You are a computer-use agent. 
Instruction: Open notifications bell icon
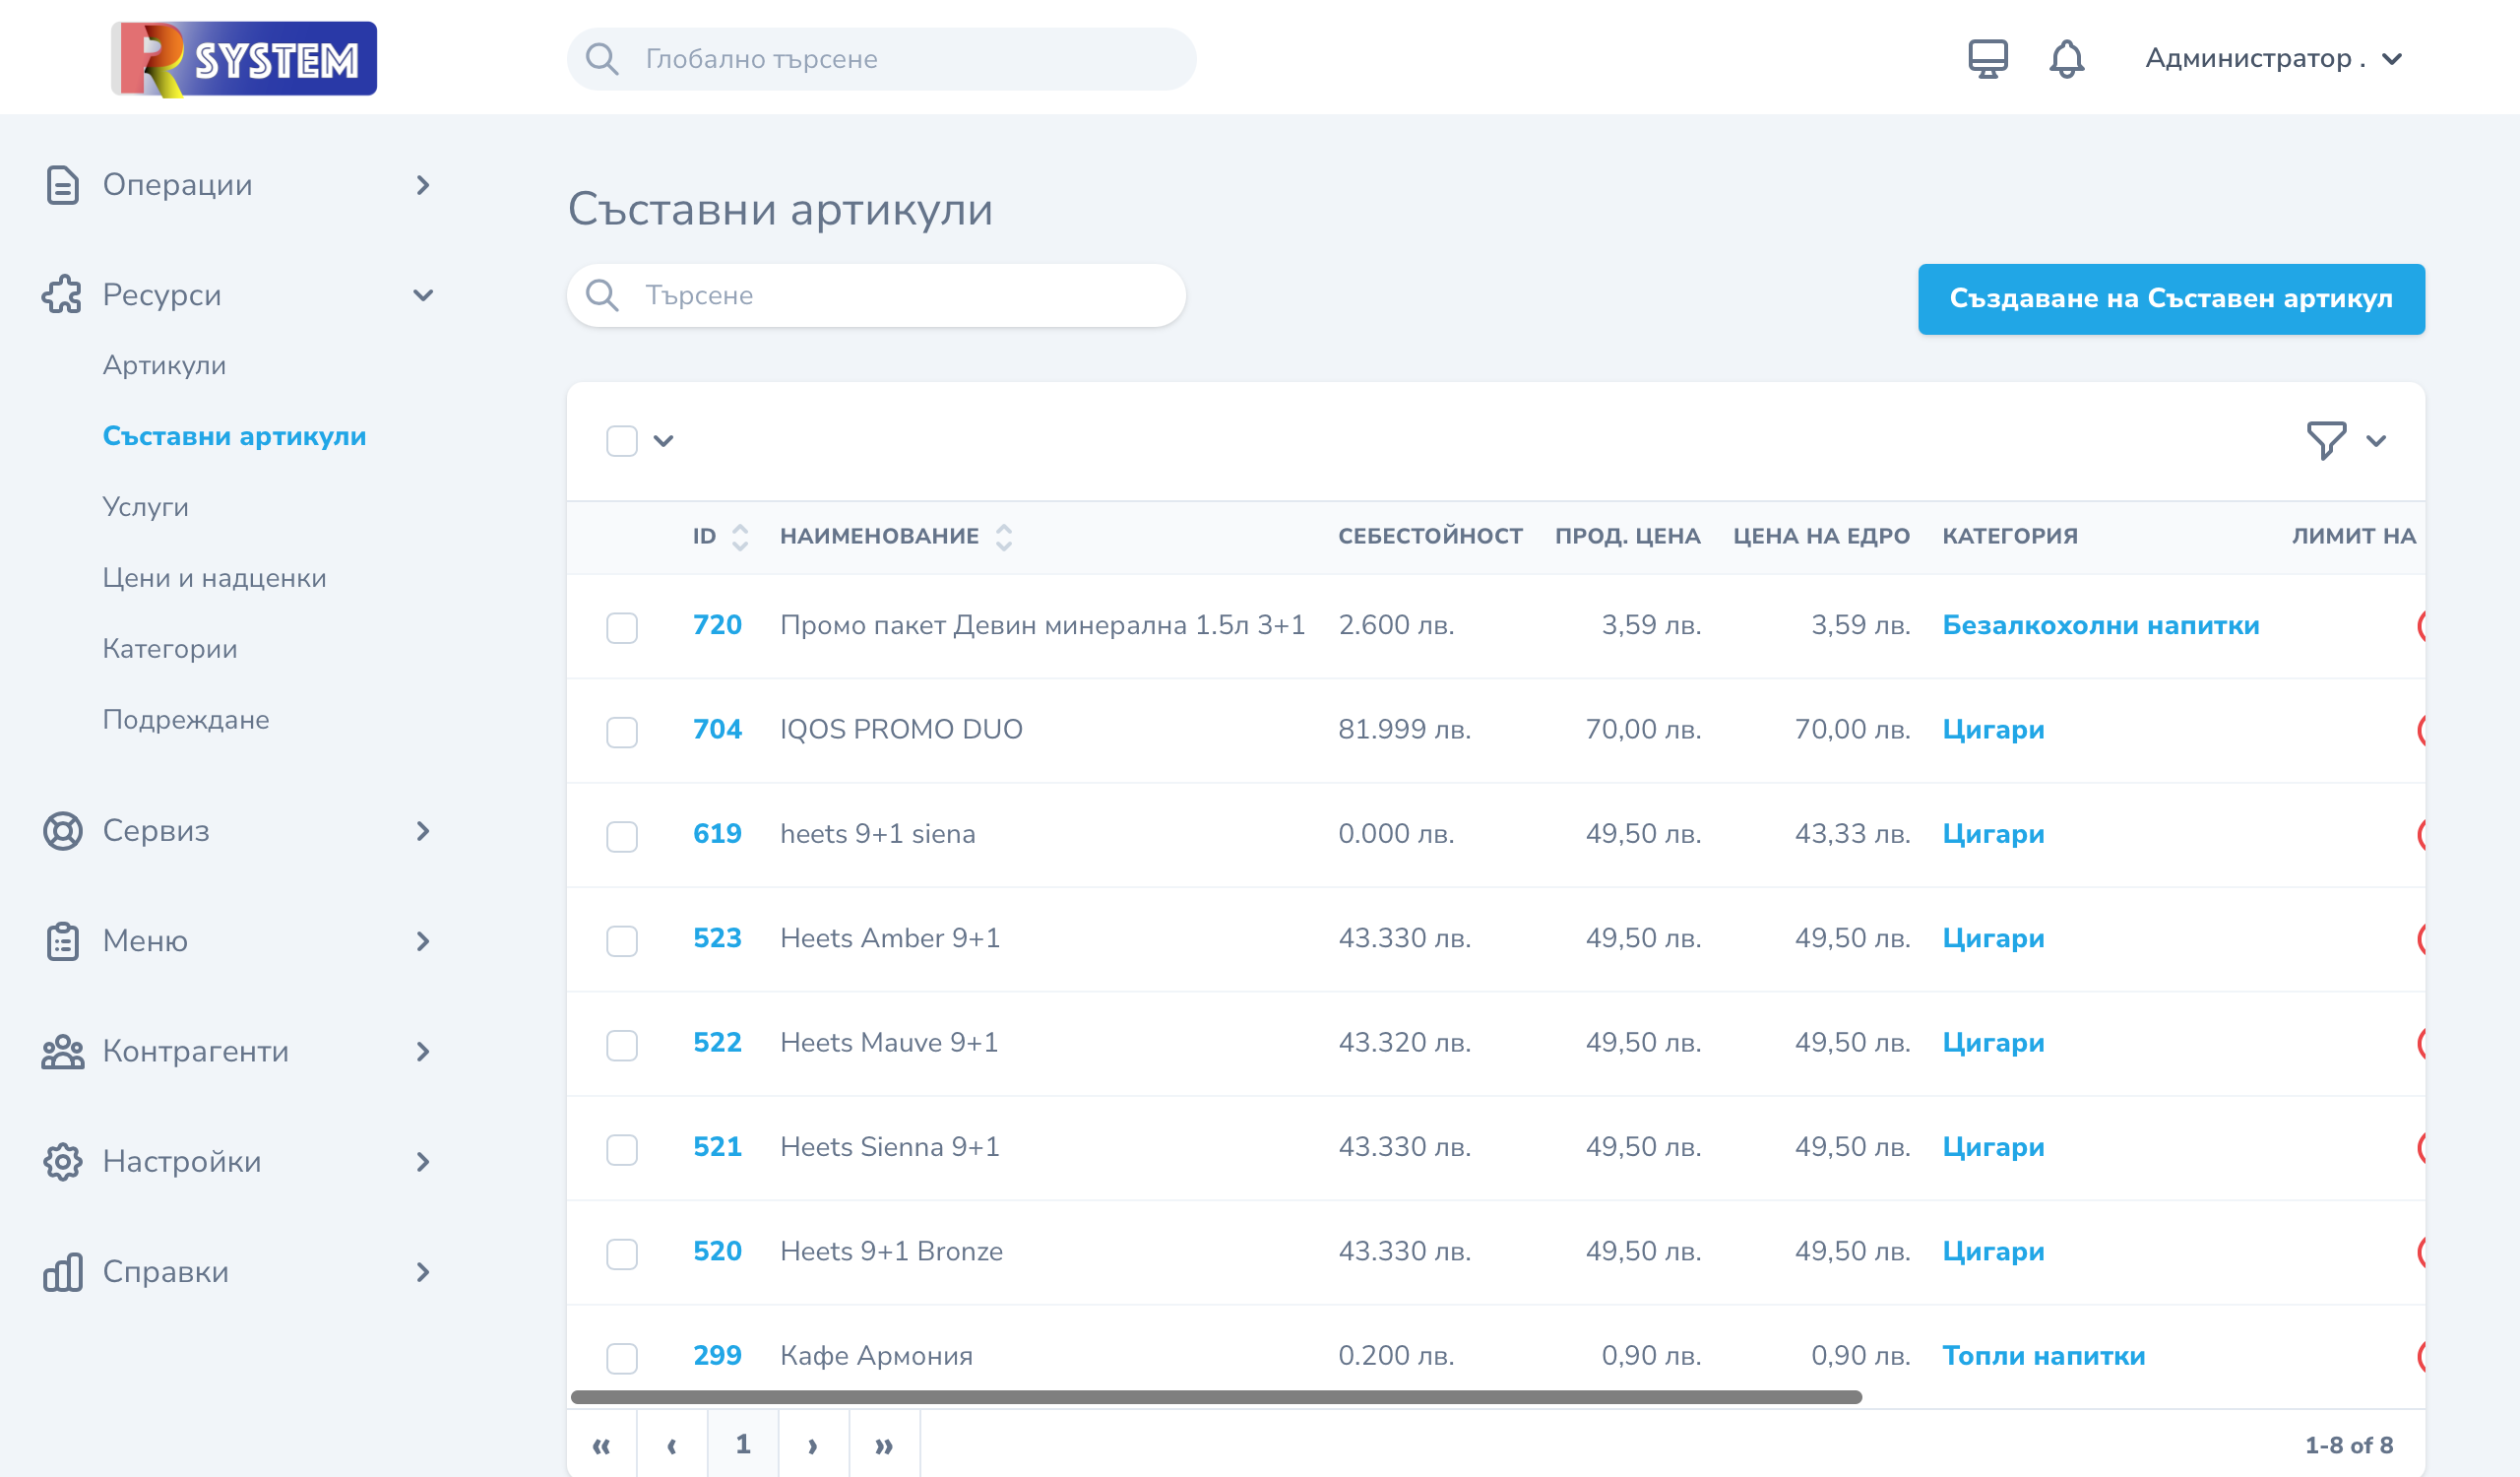tap(2066, 58)
